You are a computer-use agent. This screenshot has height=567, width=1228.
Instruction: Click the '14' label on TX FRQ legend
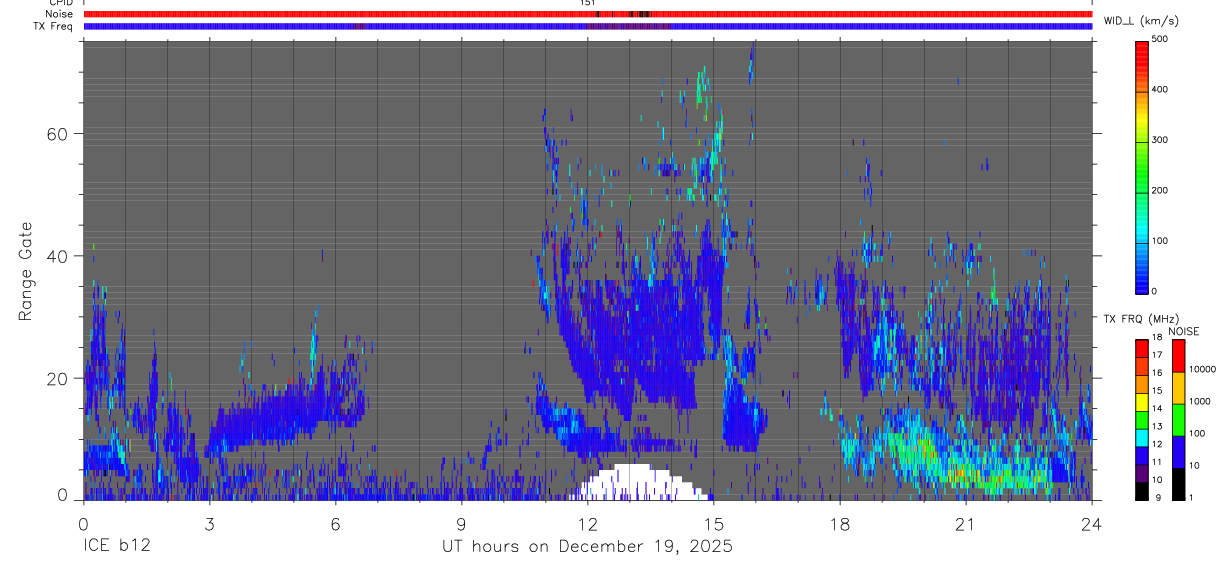[1157, 409]
